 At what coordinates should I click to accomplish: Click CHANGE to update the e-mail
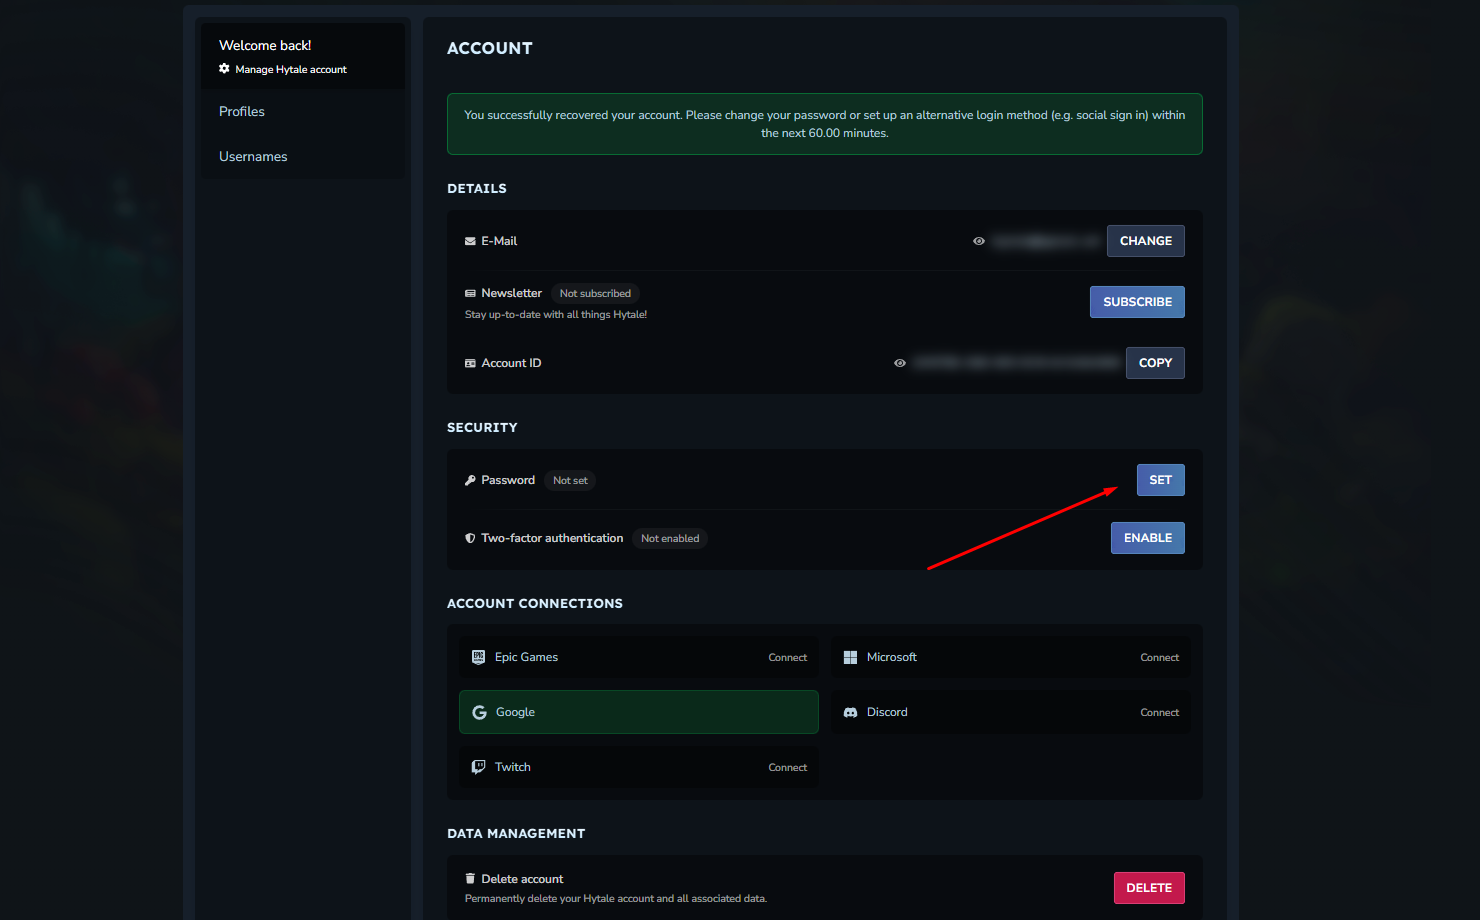[x=1145, y=241]
